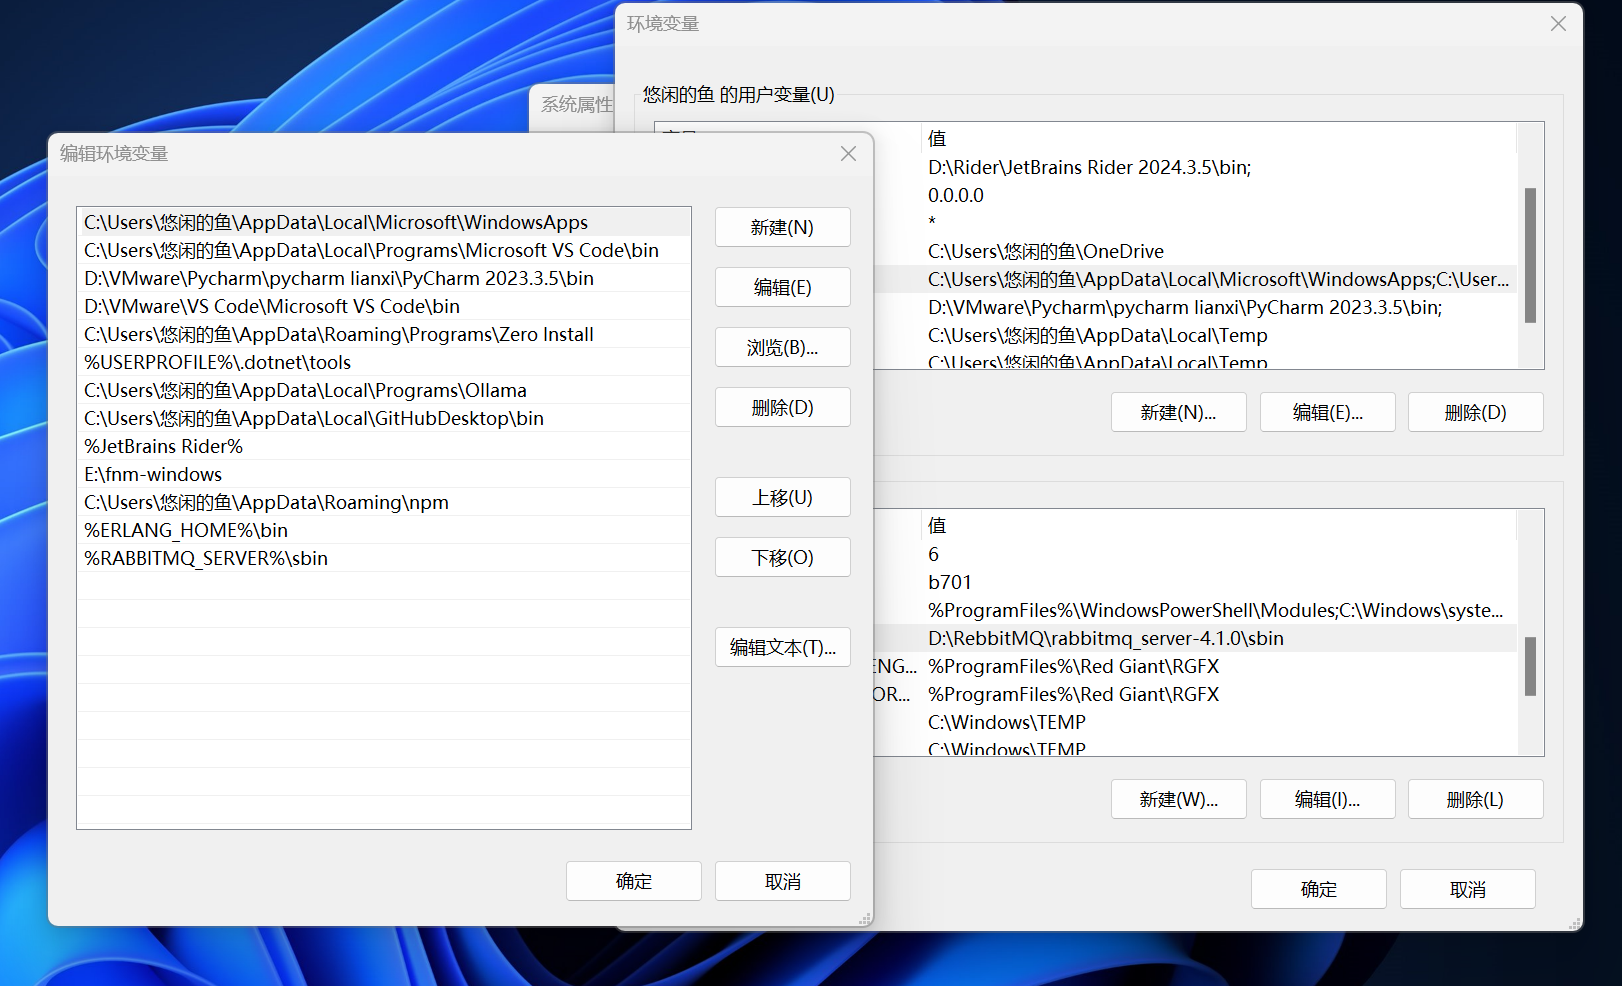Image resolution: width=1622 pixels, height=986 pixels.
Task: Select the WindowsApps path entry
Action: 384,222
